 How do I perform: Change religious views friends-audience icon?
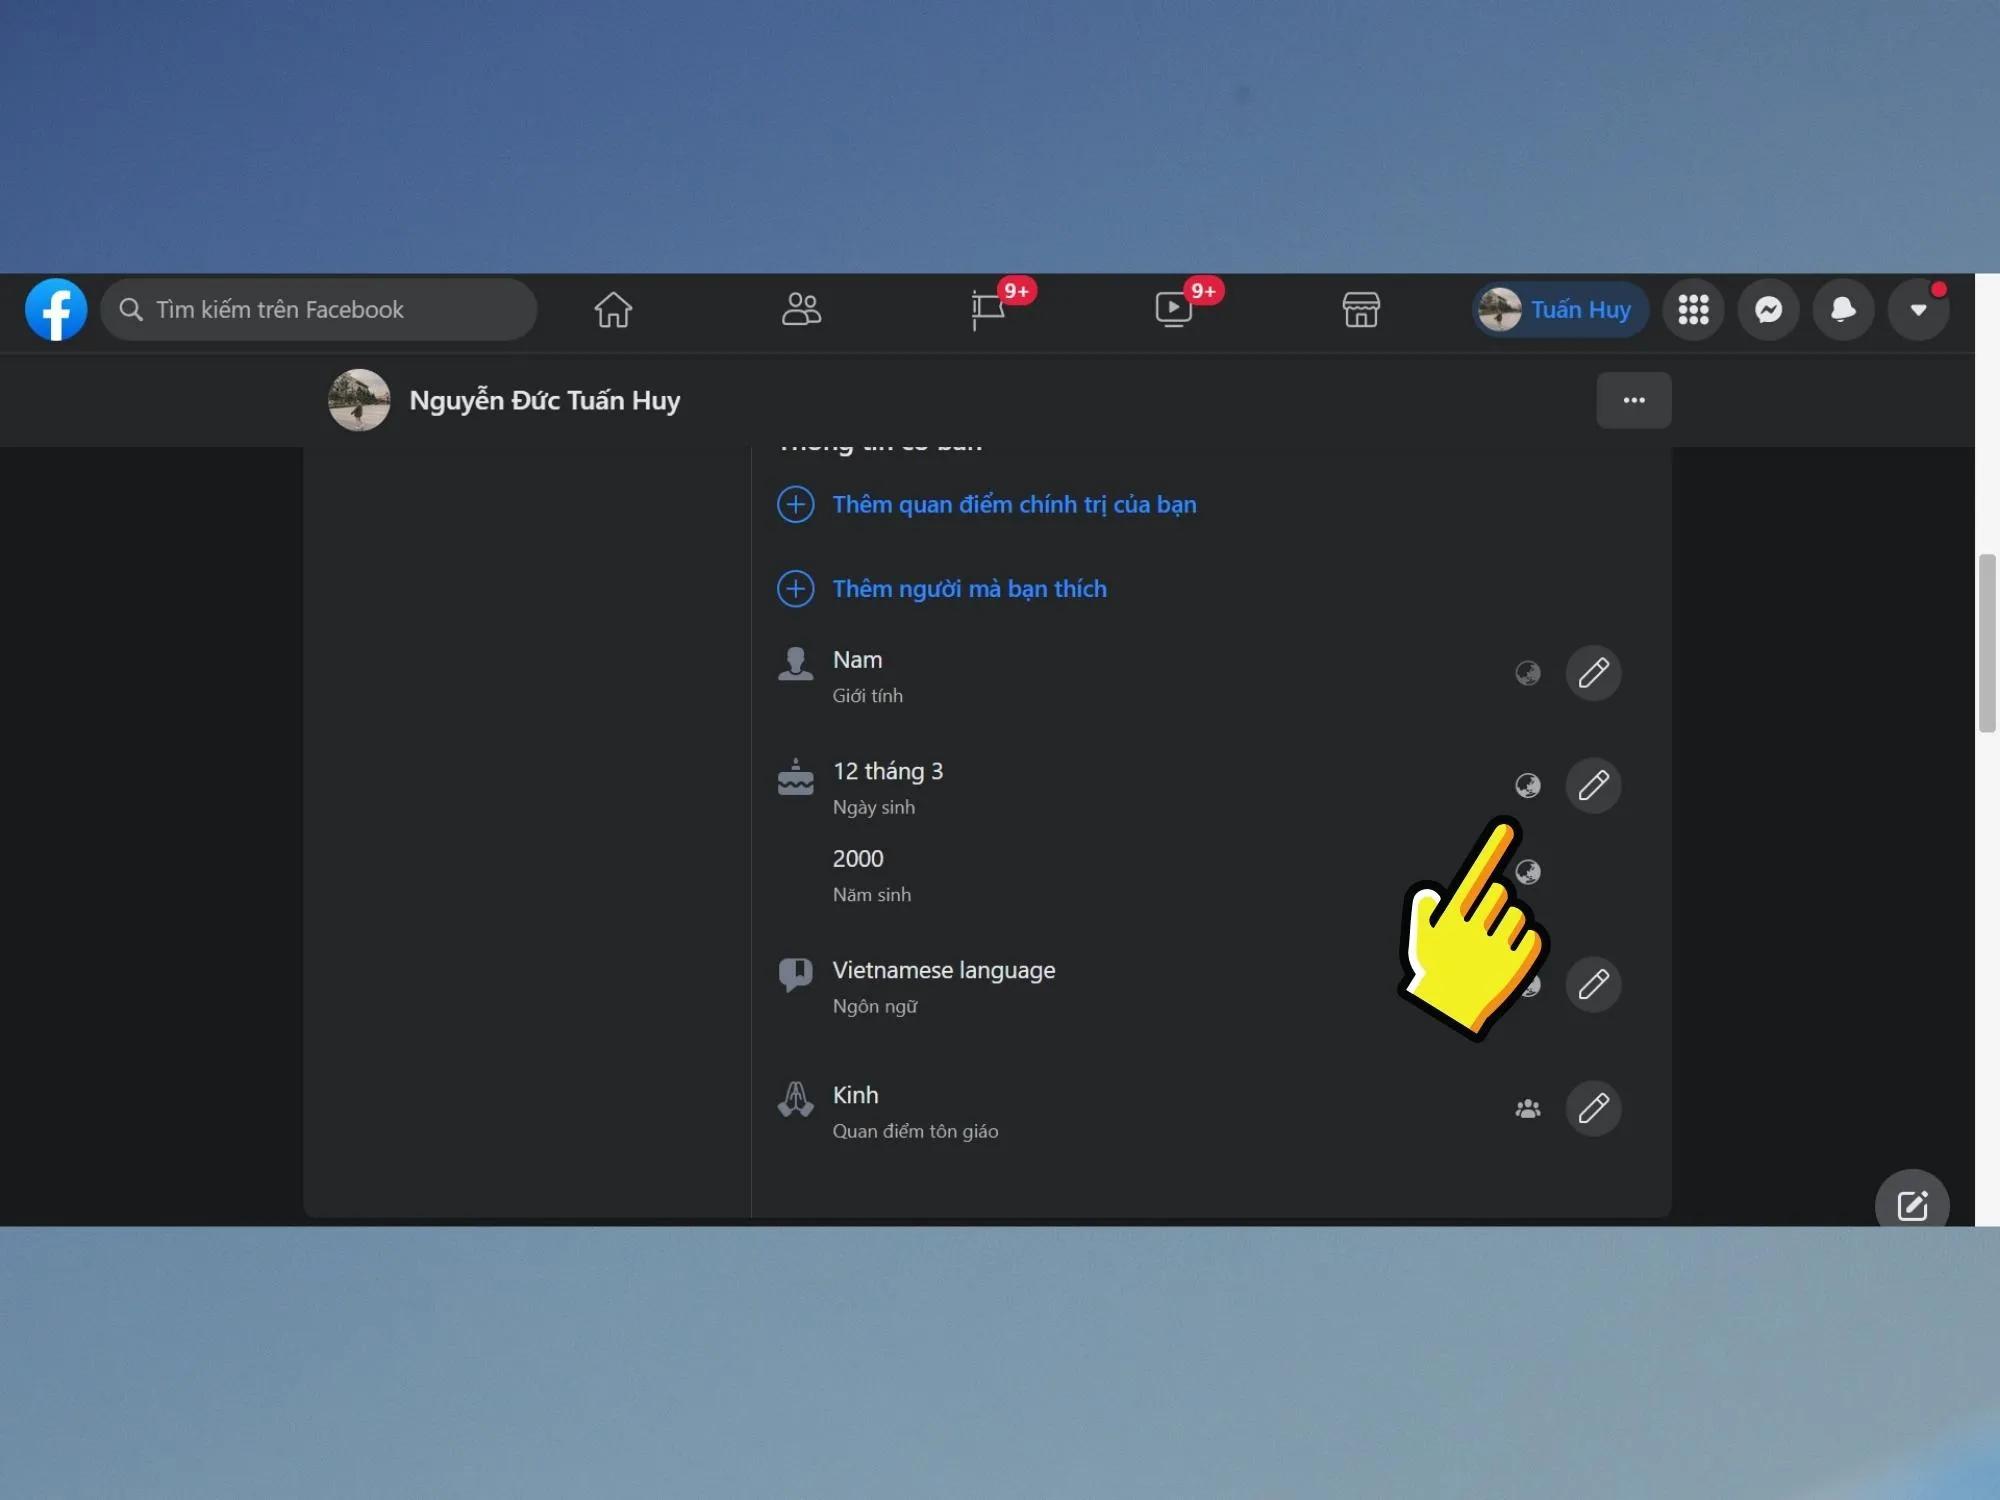(x=1527, y=1108)
